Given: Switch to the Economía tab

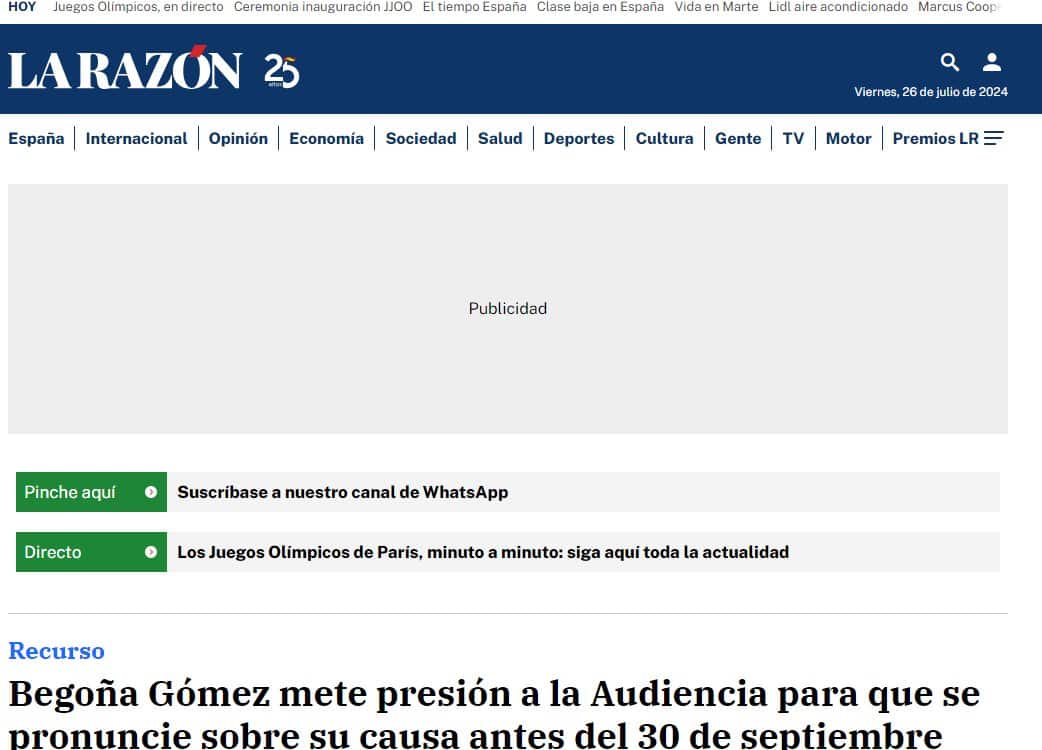Looking at the screenshot, I should pos(326,138).
